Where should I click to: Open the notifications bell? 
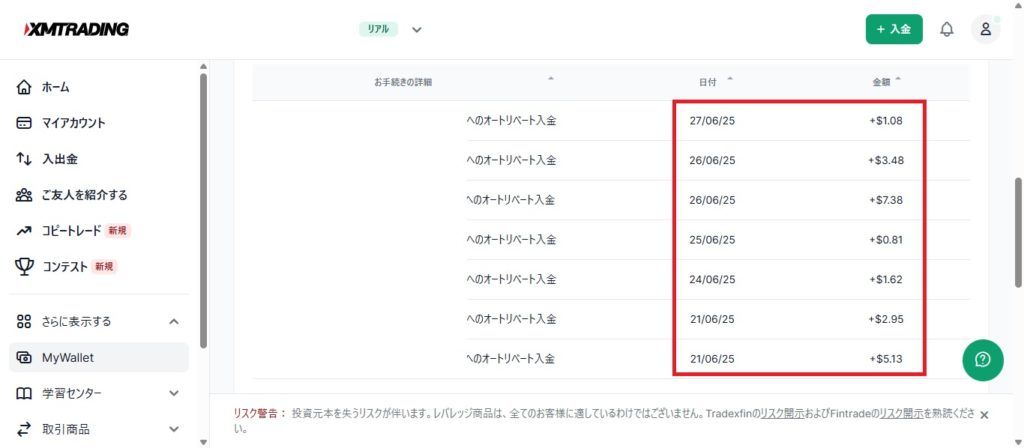[x=946, y=29]
